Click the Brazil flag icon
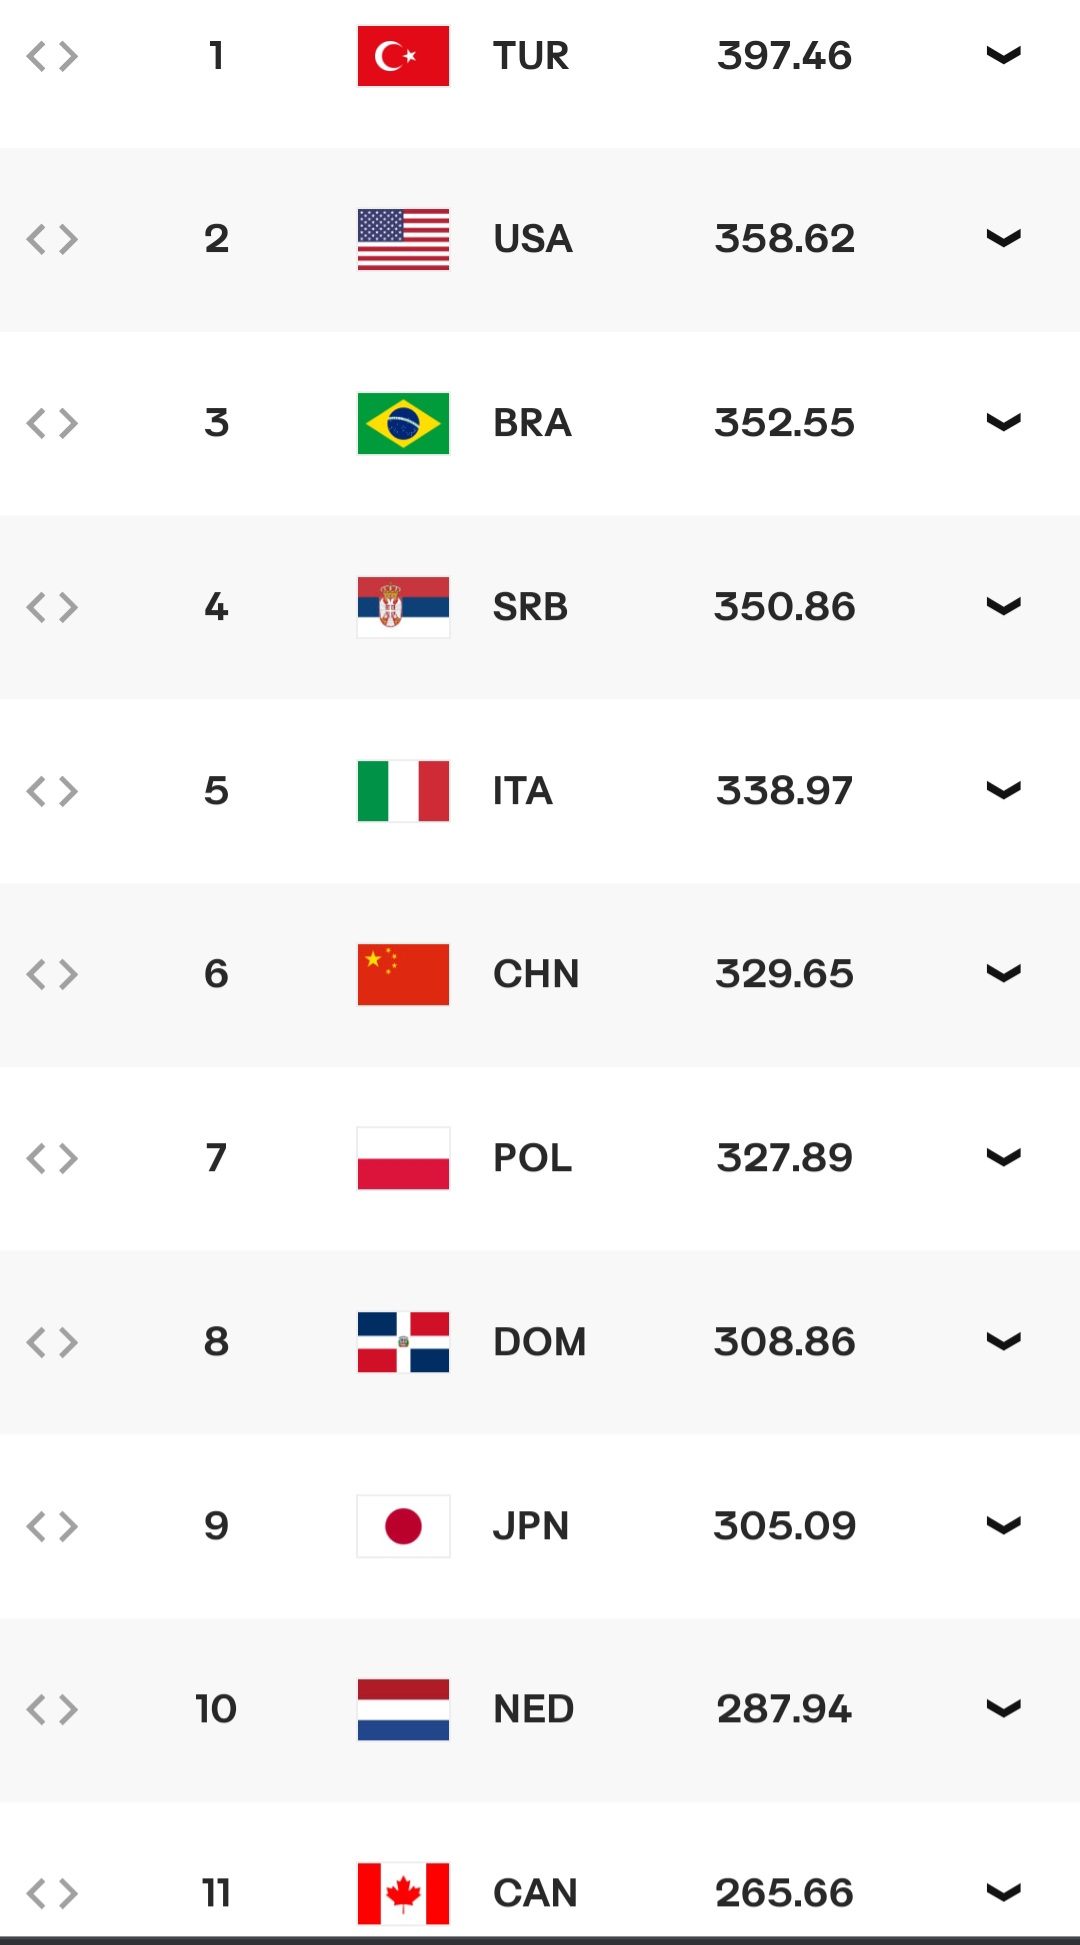The image size is (1080, 1945). point(403,423)
